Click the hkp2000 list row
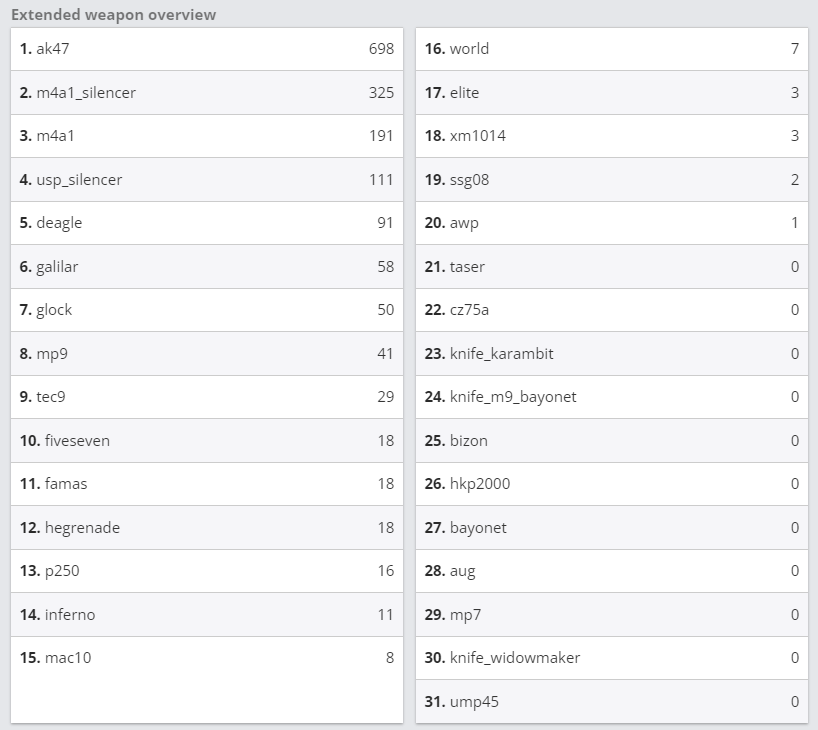Screen dimensions: 818x730 pyautogui.click(x=611, y=484)
